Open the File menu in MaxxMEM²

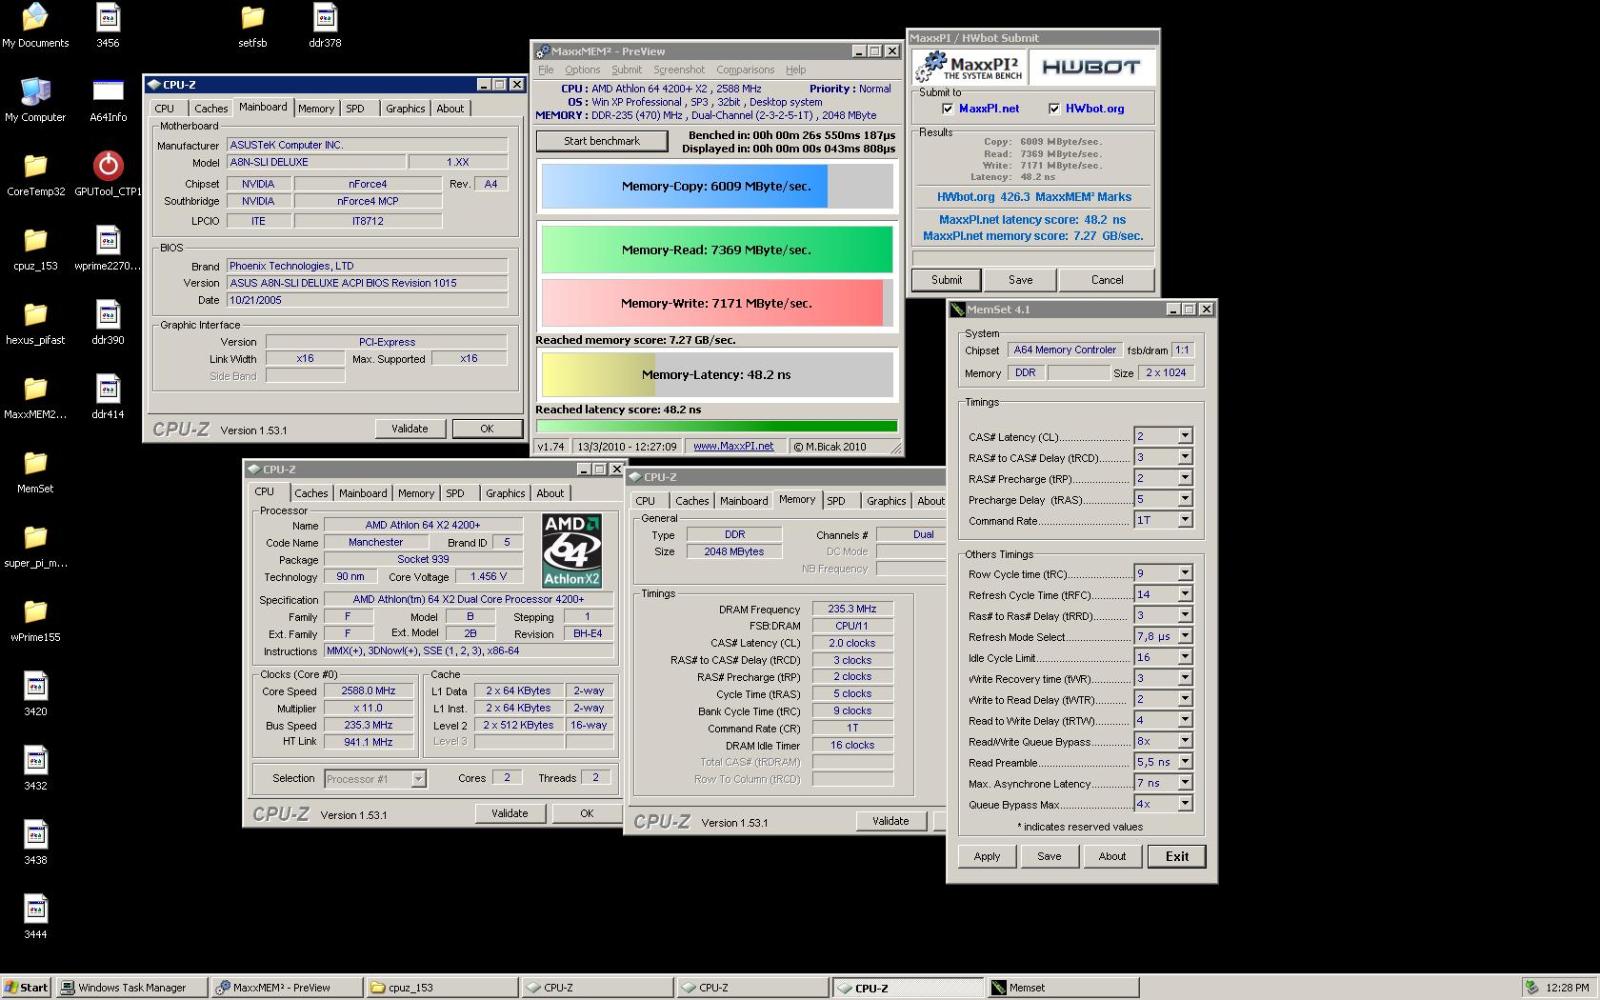546,70
